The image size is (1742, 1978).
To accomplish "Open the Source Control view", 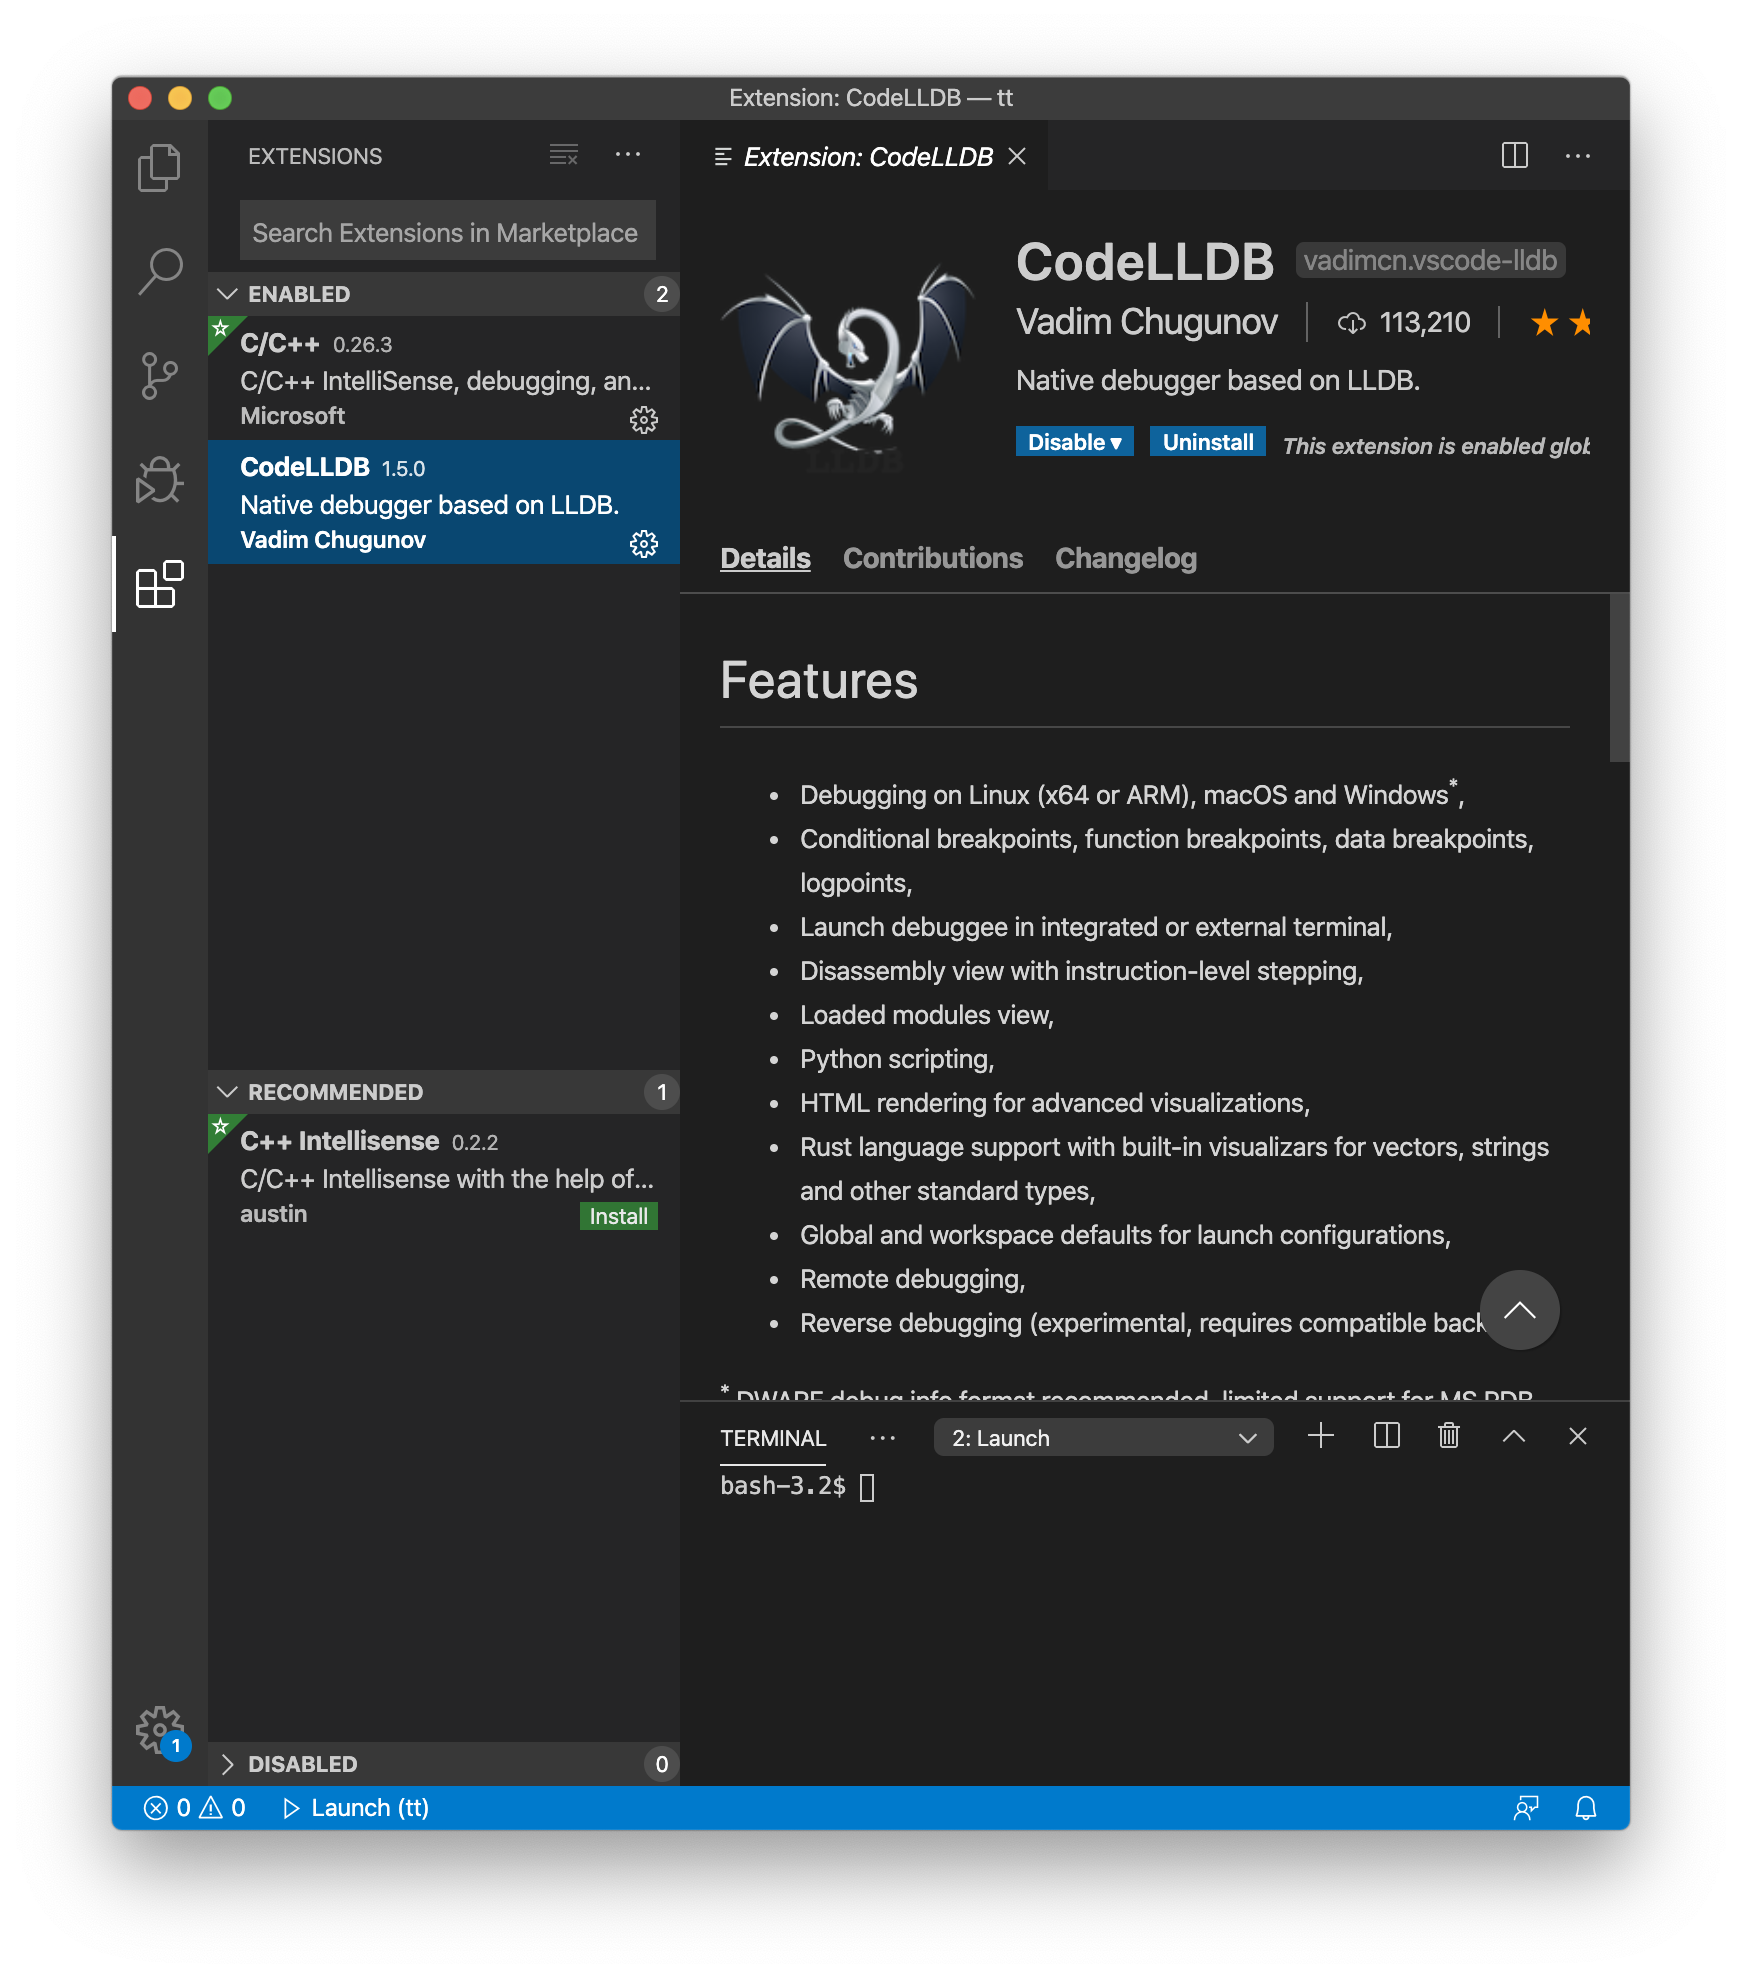I will point(159,376).
